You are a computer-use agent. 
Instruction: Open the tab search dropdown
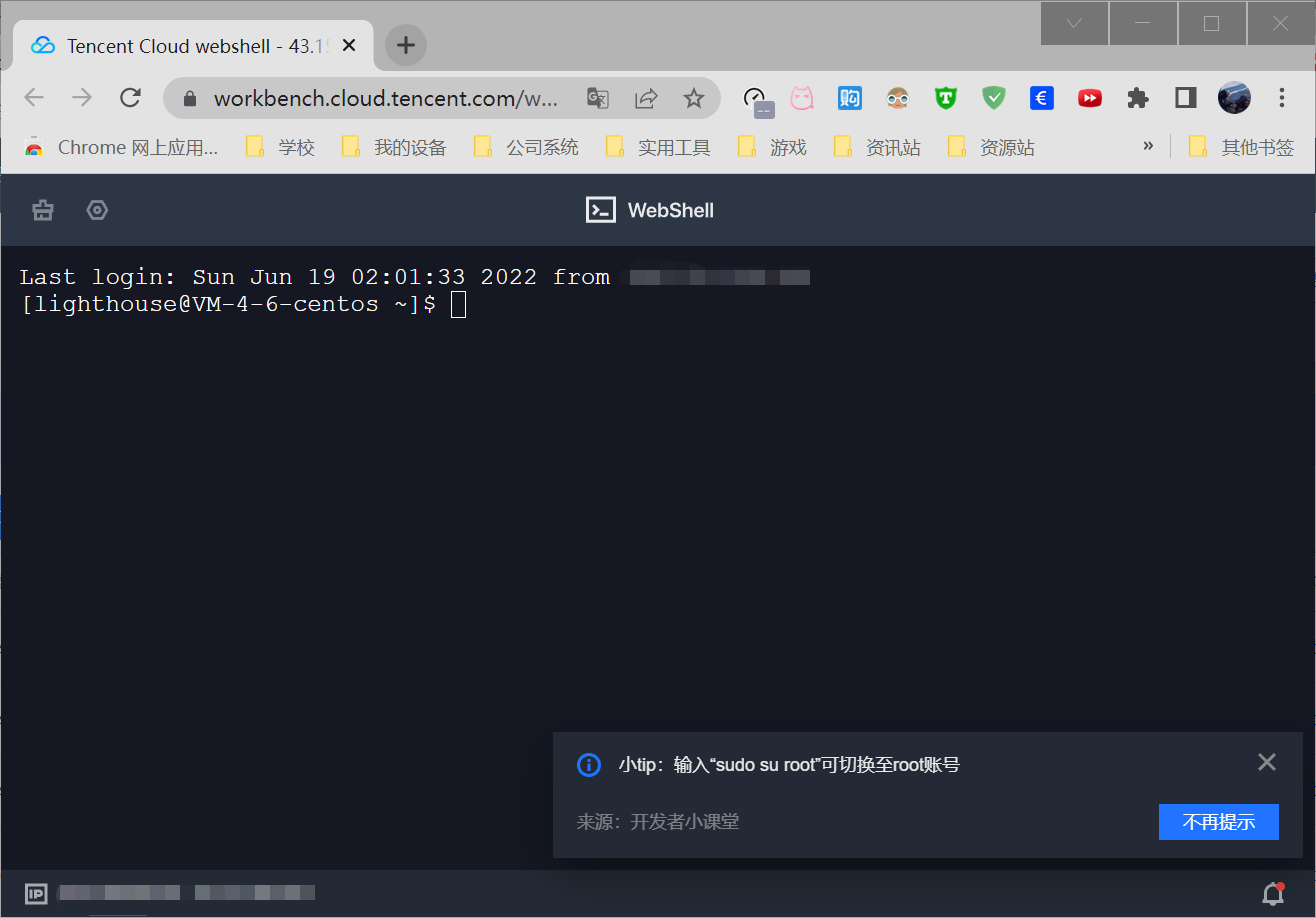(1074, 23)
